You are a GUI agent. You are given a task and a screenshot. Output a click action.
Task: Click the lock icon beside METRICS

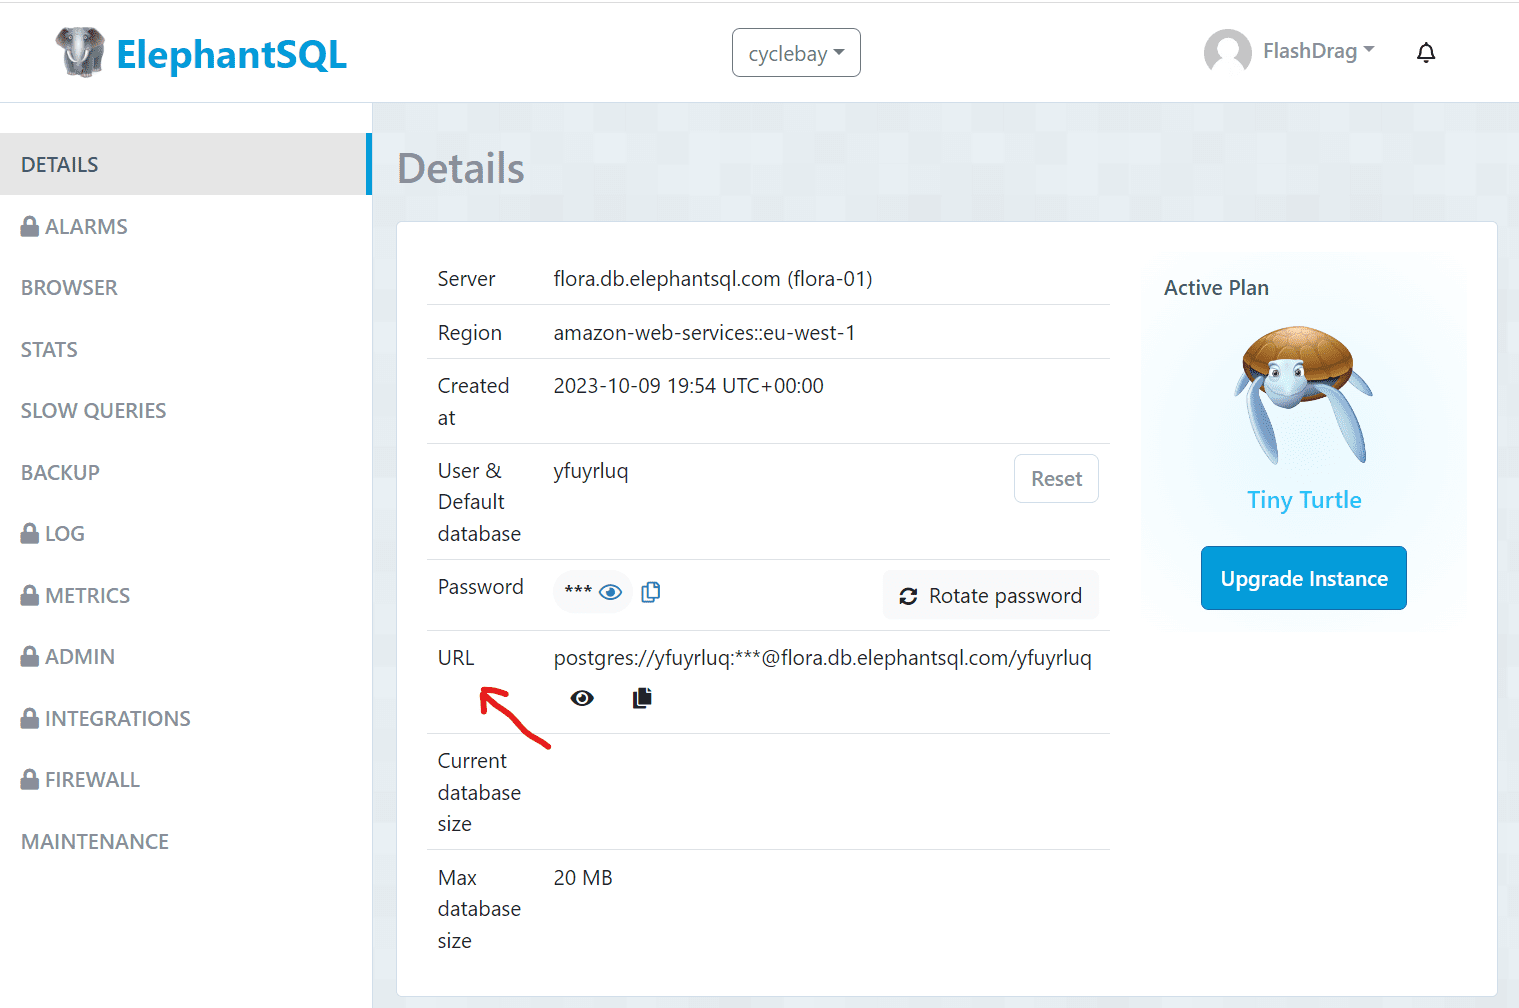coord(30,595)
